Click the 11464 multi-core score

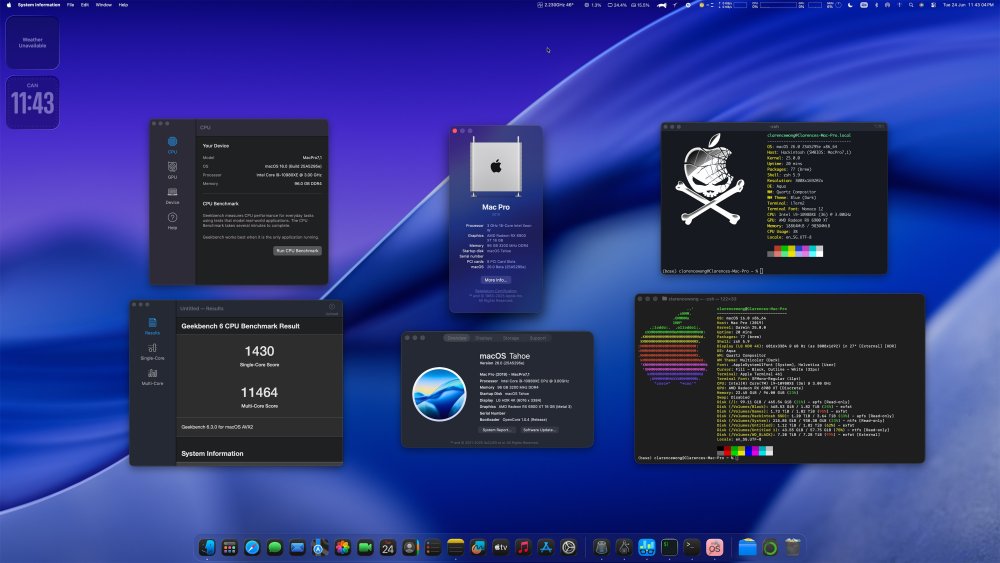(x=259, y=392)
